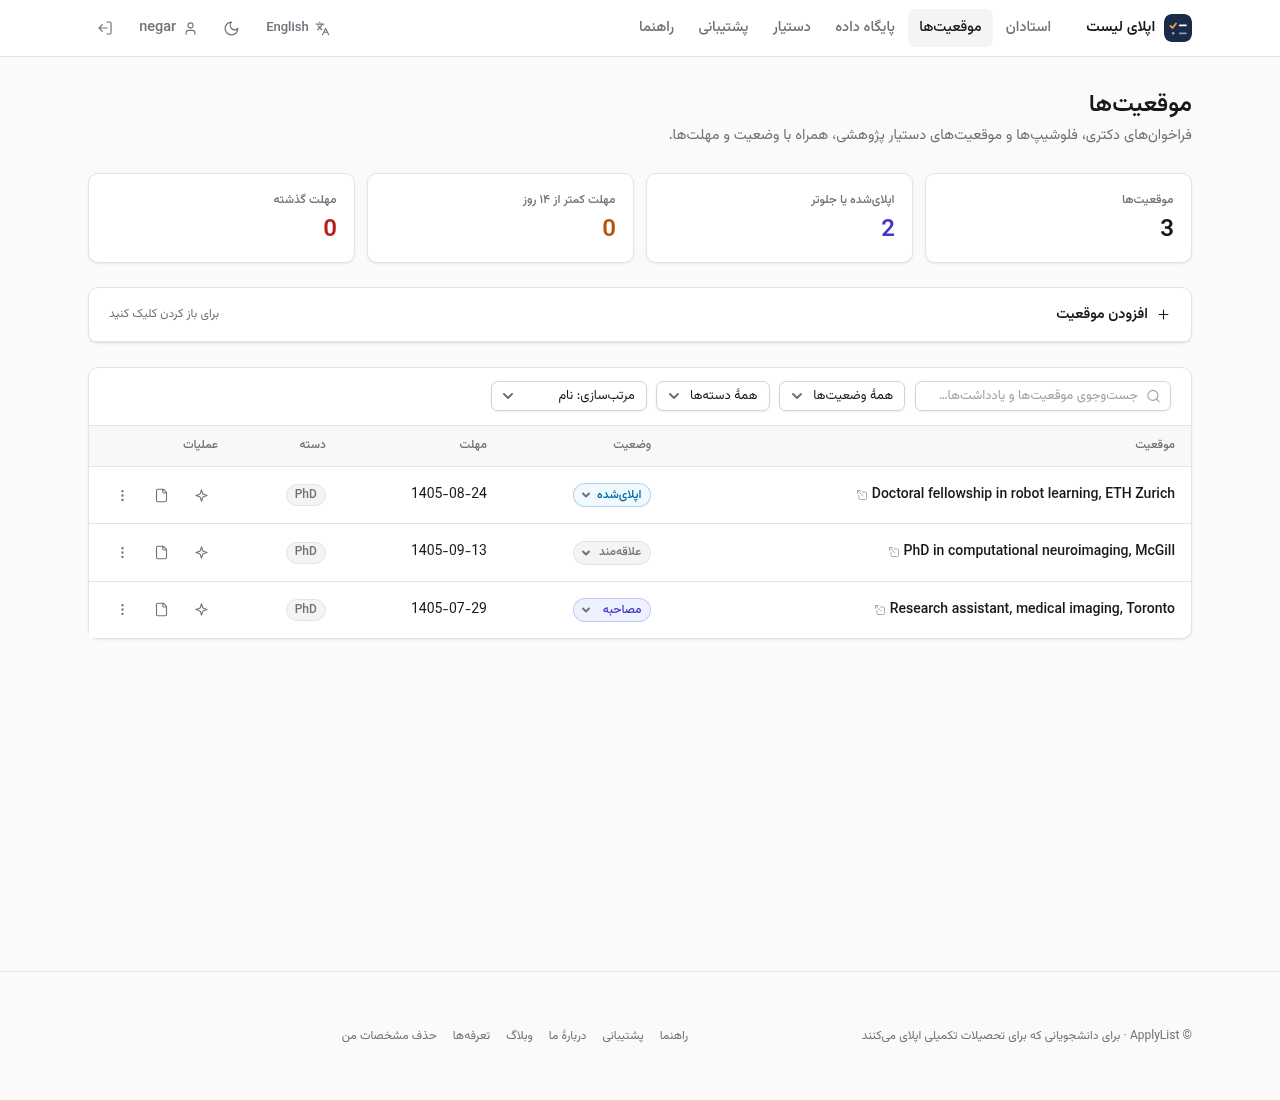Open the دربارهٔ ما footer link
1280x1100 pixels.
point(568,1036)
